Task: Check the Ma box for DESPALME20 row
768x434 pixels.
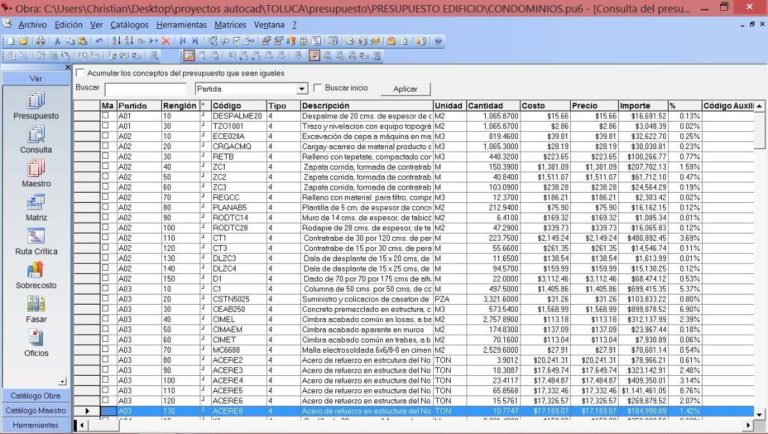Action: [x=105, y=116]
